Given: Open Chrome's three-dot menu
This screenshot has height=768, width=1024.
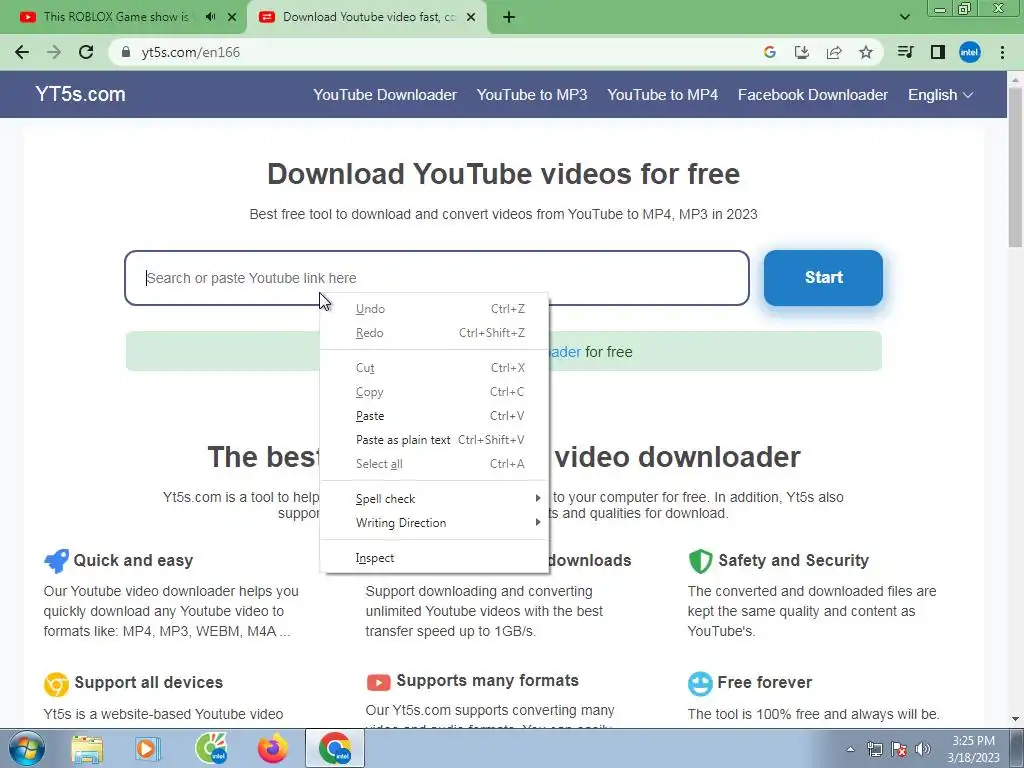Looking at the screenshot, I should point(1002,52).
